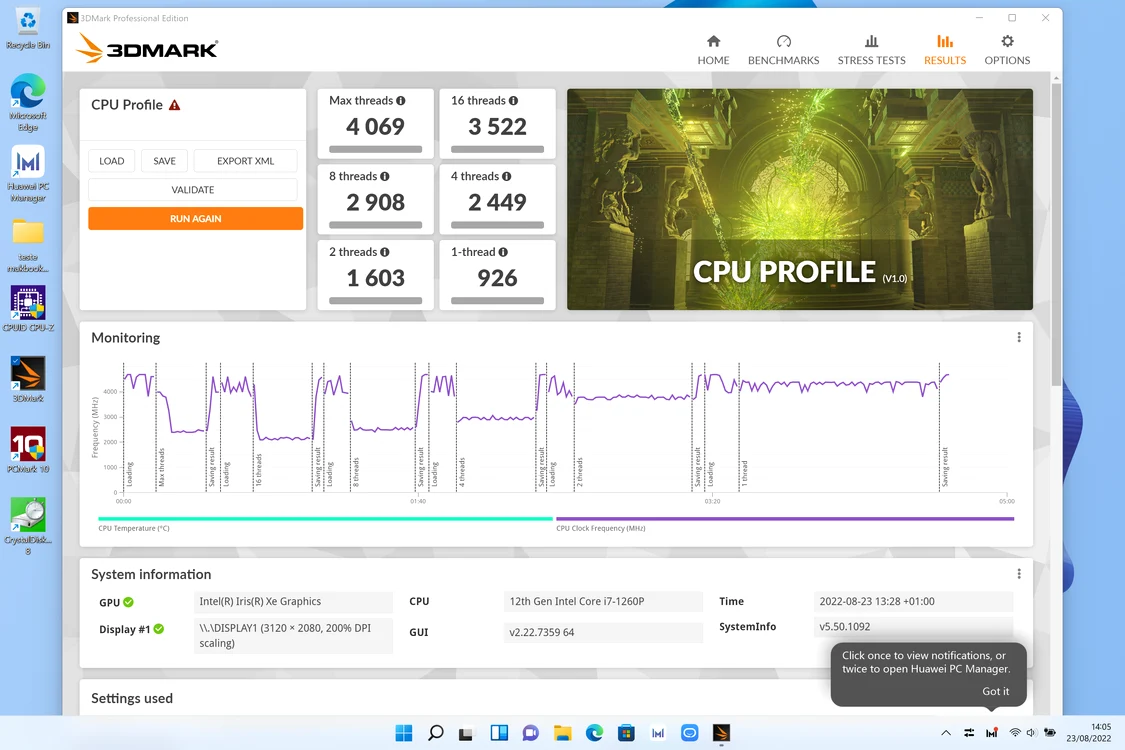Click the 3DMark taskbar icon
The image size is (1125, 750).
(721, 733)
